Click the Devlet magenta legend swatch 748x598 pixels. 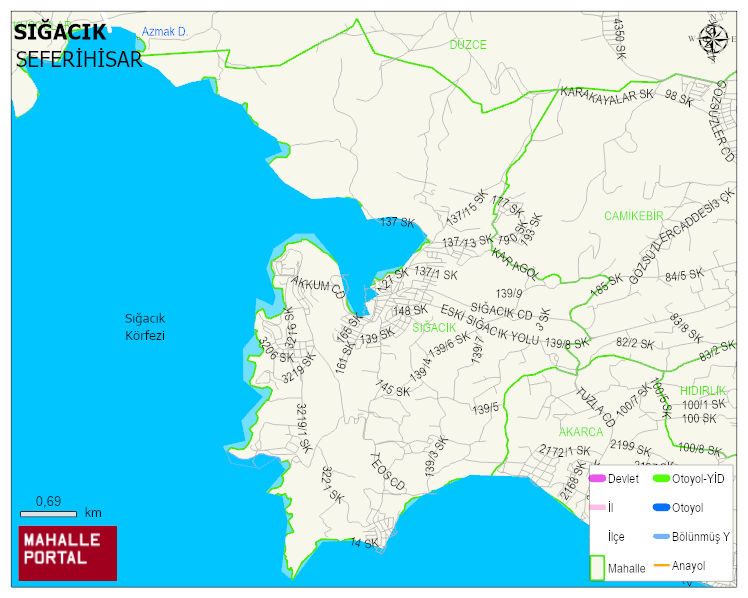coord(597,479)
